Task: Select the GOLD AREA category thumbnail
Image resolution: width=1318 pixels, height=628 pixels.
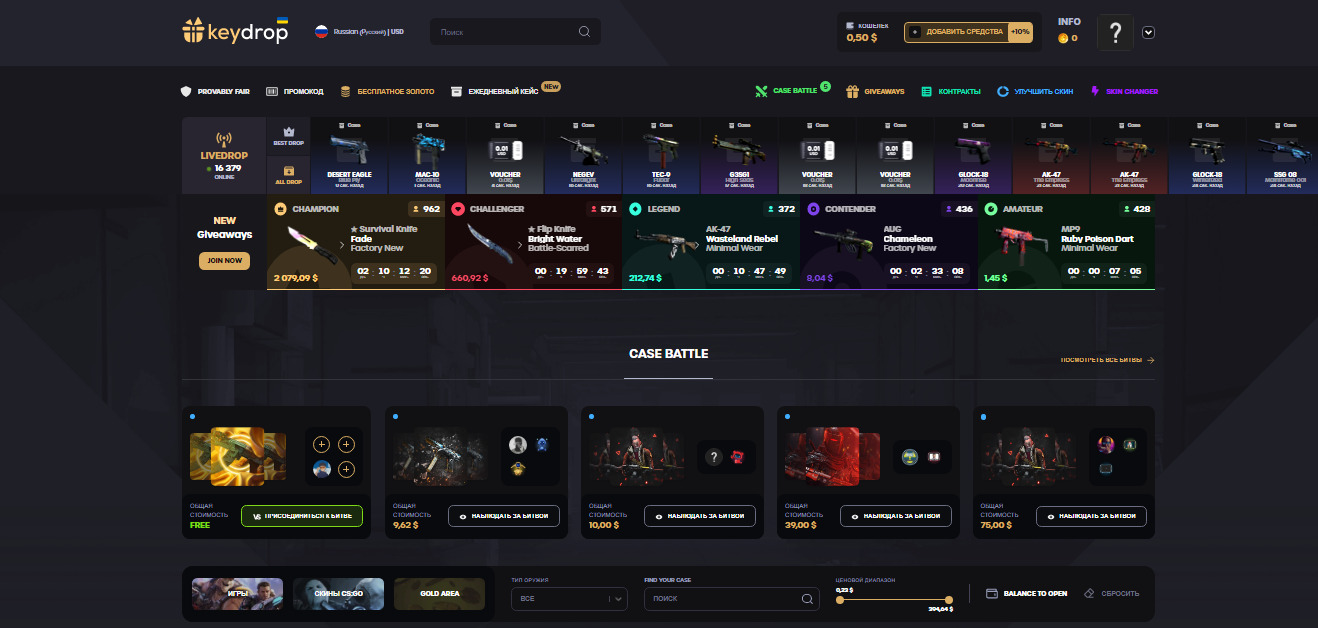Action: coord(439,593)
